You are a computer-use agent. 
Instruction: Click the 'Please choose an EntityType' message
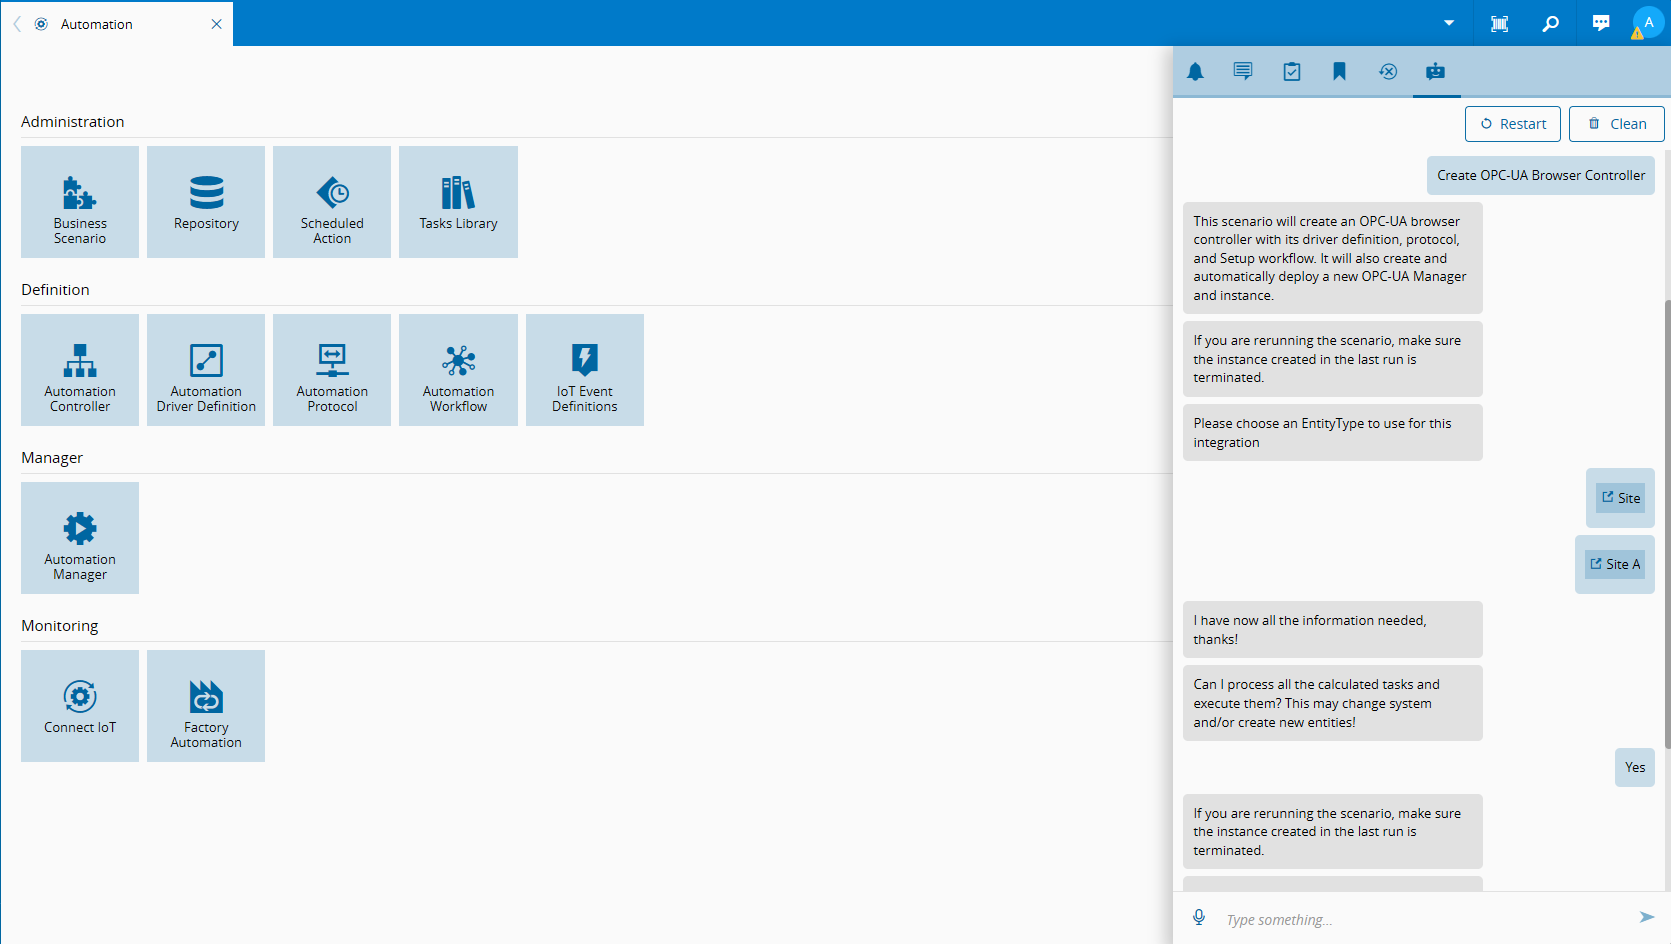[1332, 433]
